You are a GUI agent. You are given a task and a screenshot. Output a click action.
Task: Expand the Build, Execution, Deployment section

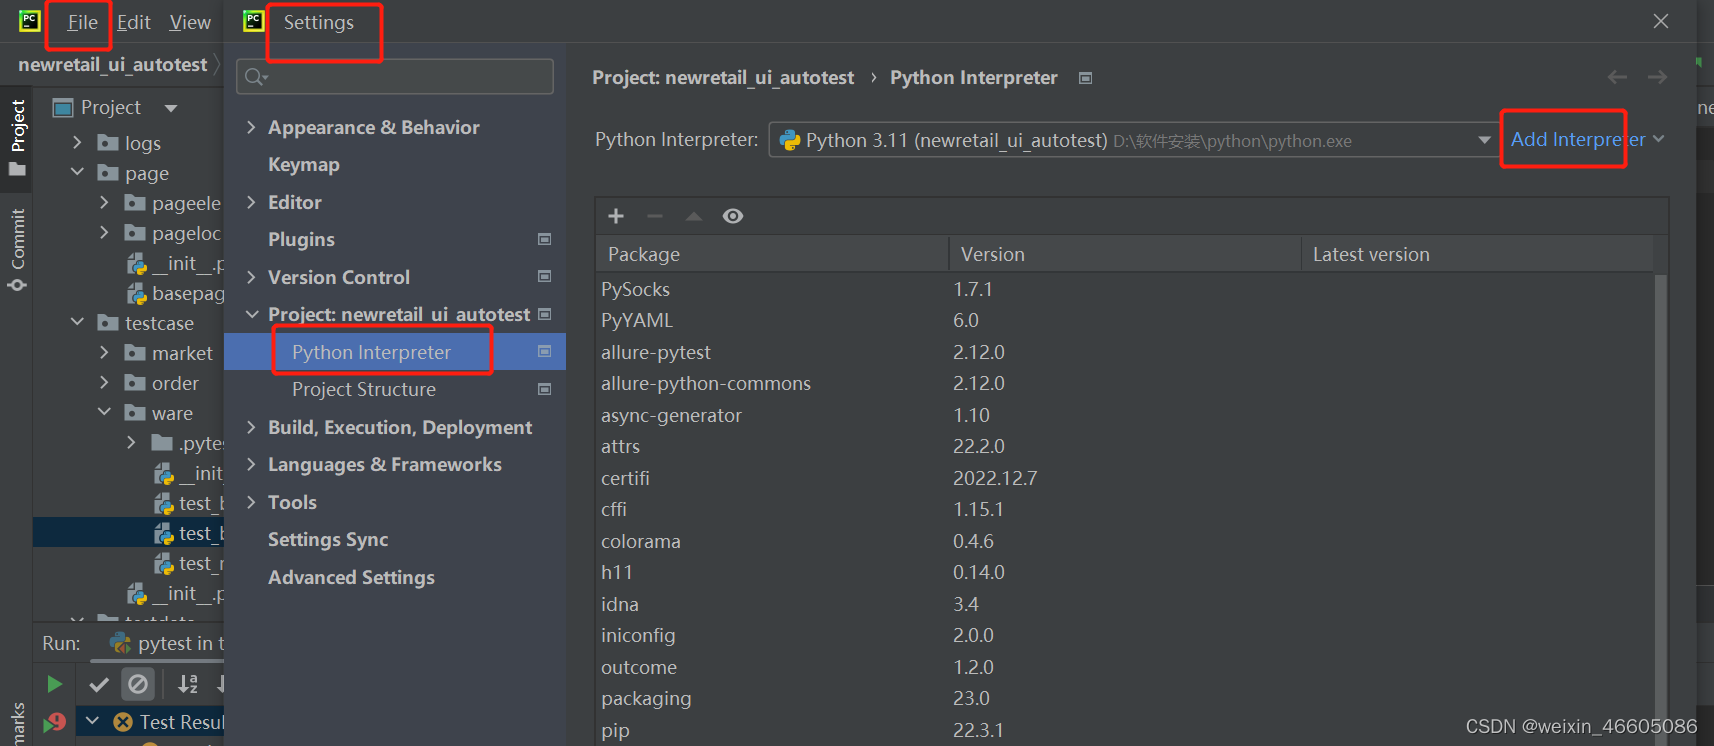pos(251,427)
